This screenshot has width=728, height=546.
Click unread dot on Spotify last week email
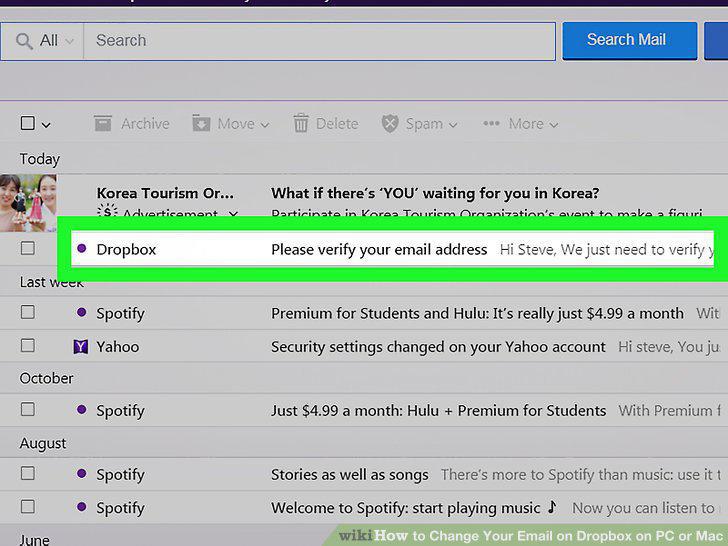(82, 312)
